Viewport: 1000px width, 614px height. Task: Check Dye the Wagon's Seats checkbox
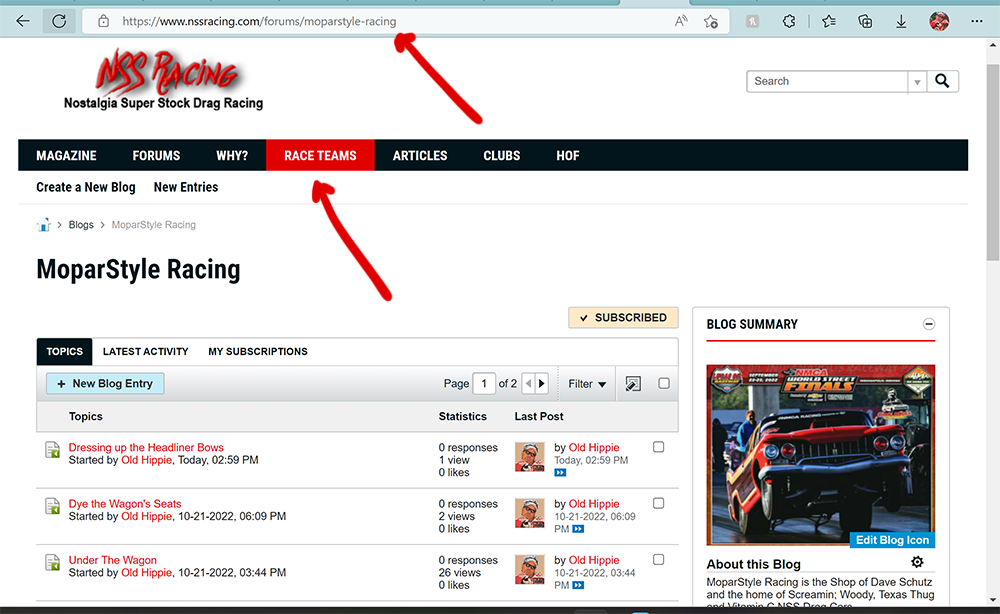point(659,503)
